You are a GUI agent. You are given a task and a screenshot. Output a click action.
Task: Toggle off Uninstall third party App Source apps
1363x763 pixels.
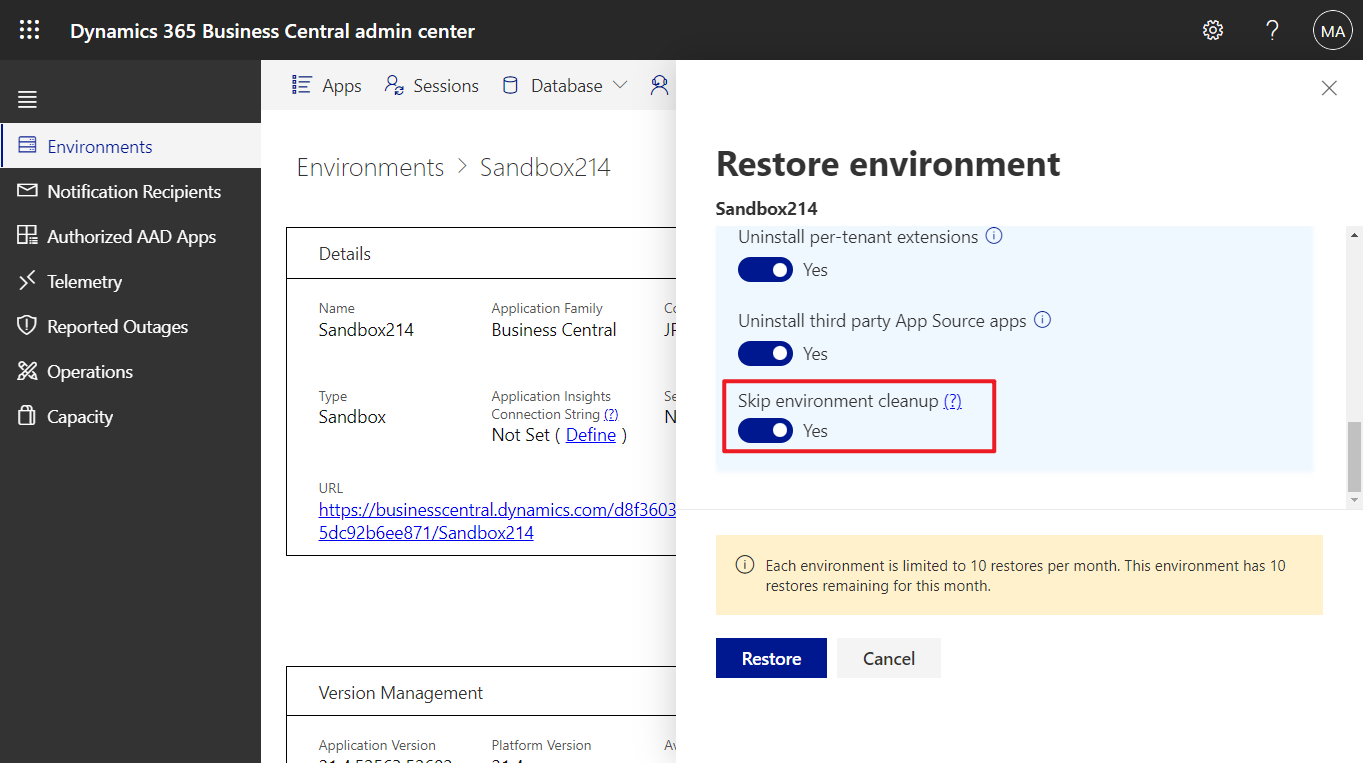pos(765,353)
